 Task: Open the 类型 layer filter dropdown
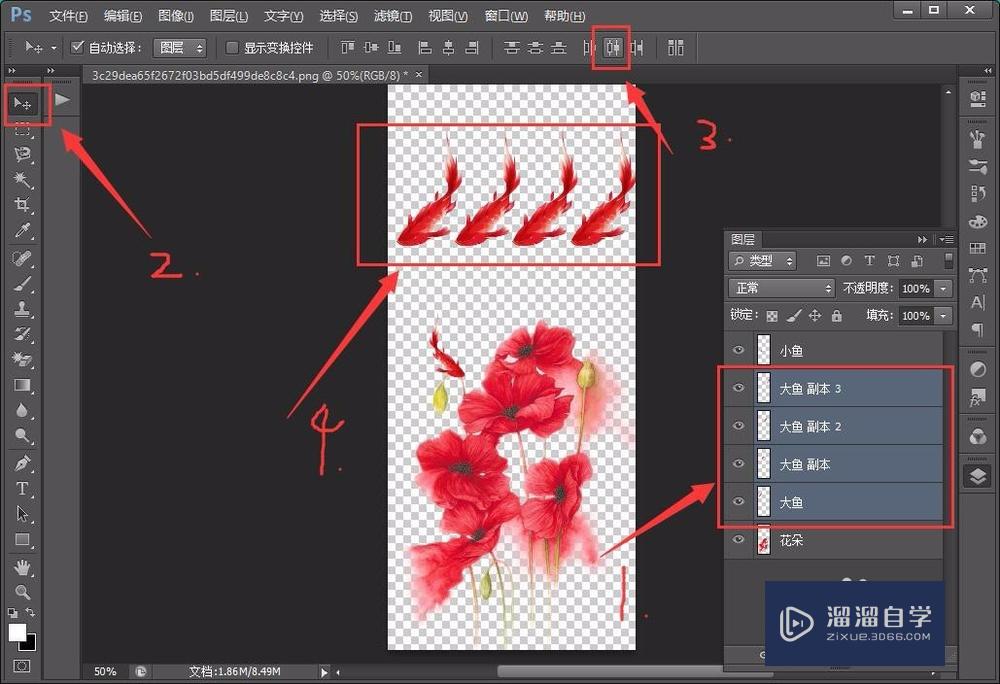(x=762, y=261)
